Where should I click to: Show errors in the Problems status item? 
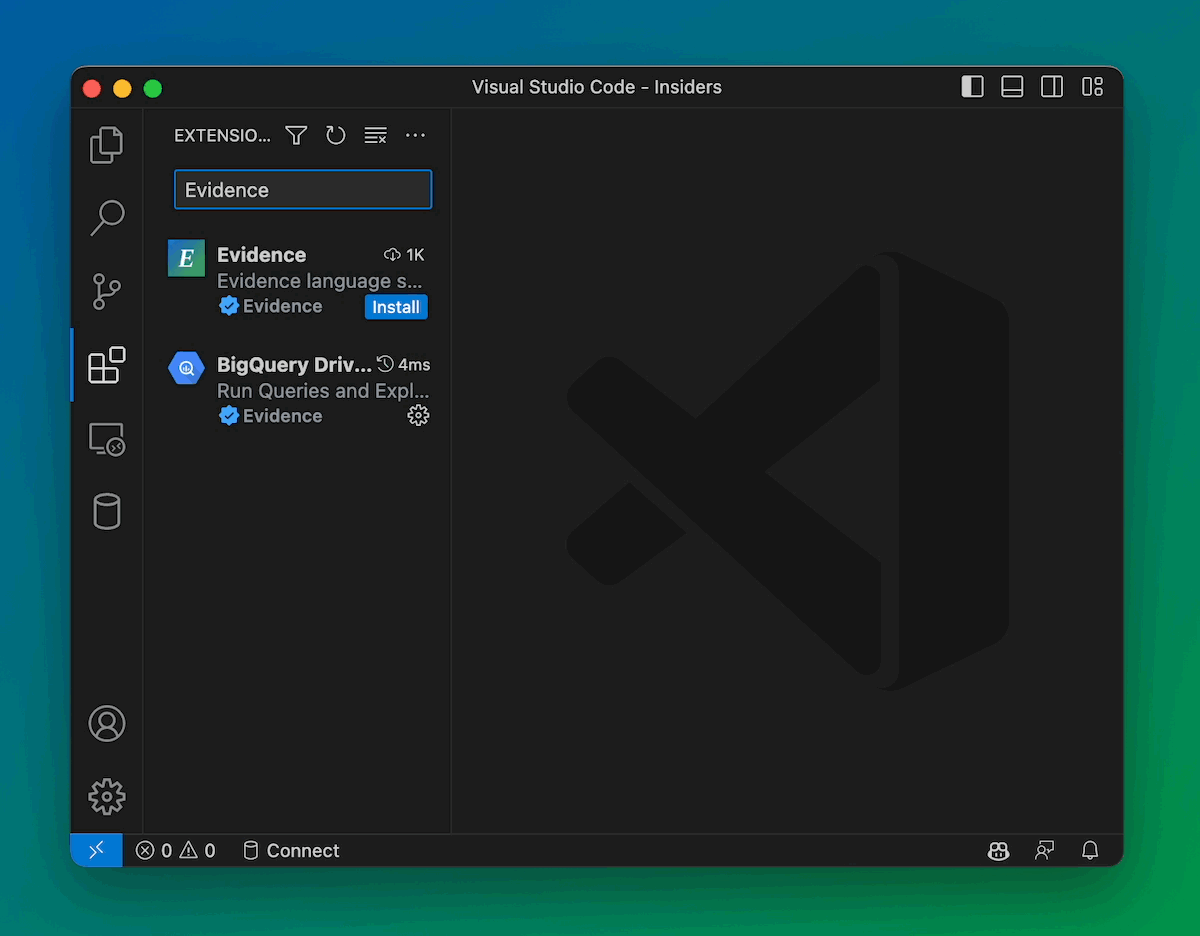pyautogui.click(x=154, y=851)
